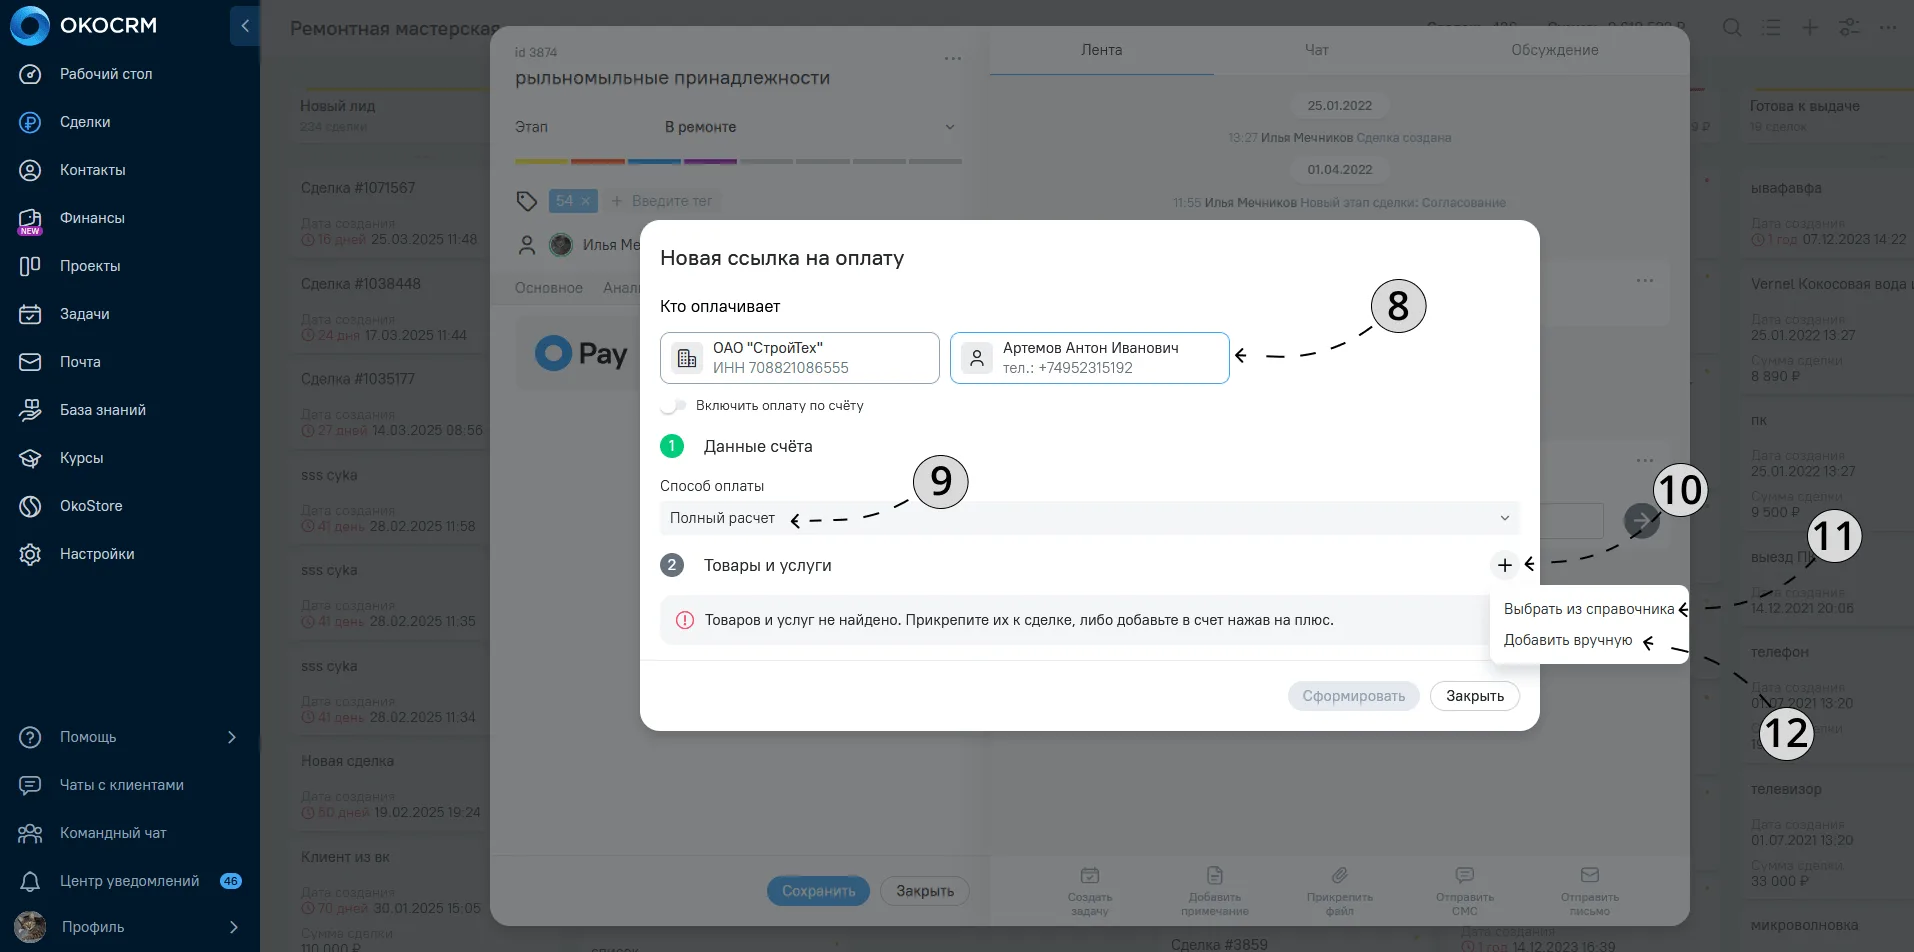
Task: Click the Сохранить button in deal card
Action: coord(818,891)
